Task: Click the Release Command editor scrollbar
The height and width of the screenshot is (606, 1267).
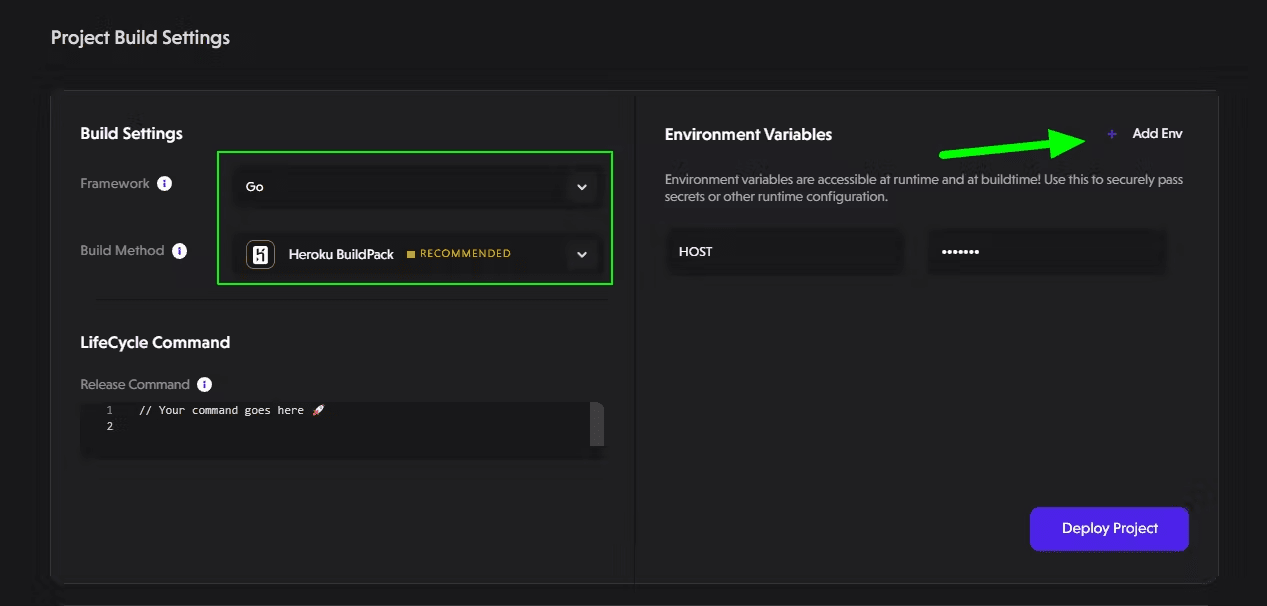Action: (597, 424)
